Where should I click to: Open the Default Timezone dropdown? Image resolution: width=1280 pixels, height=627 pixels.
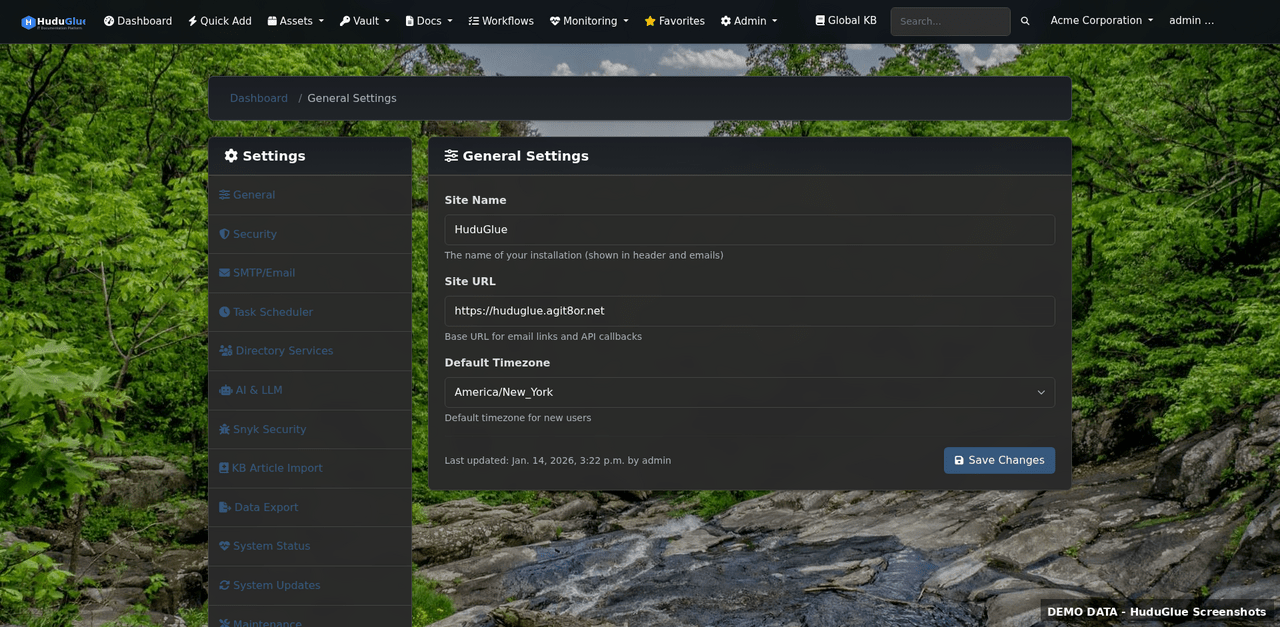(750, 392)
